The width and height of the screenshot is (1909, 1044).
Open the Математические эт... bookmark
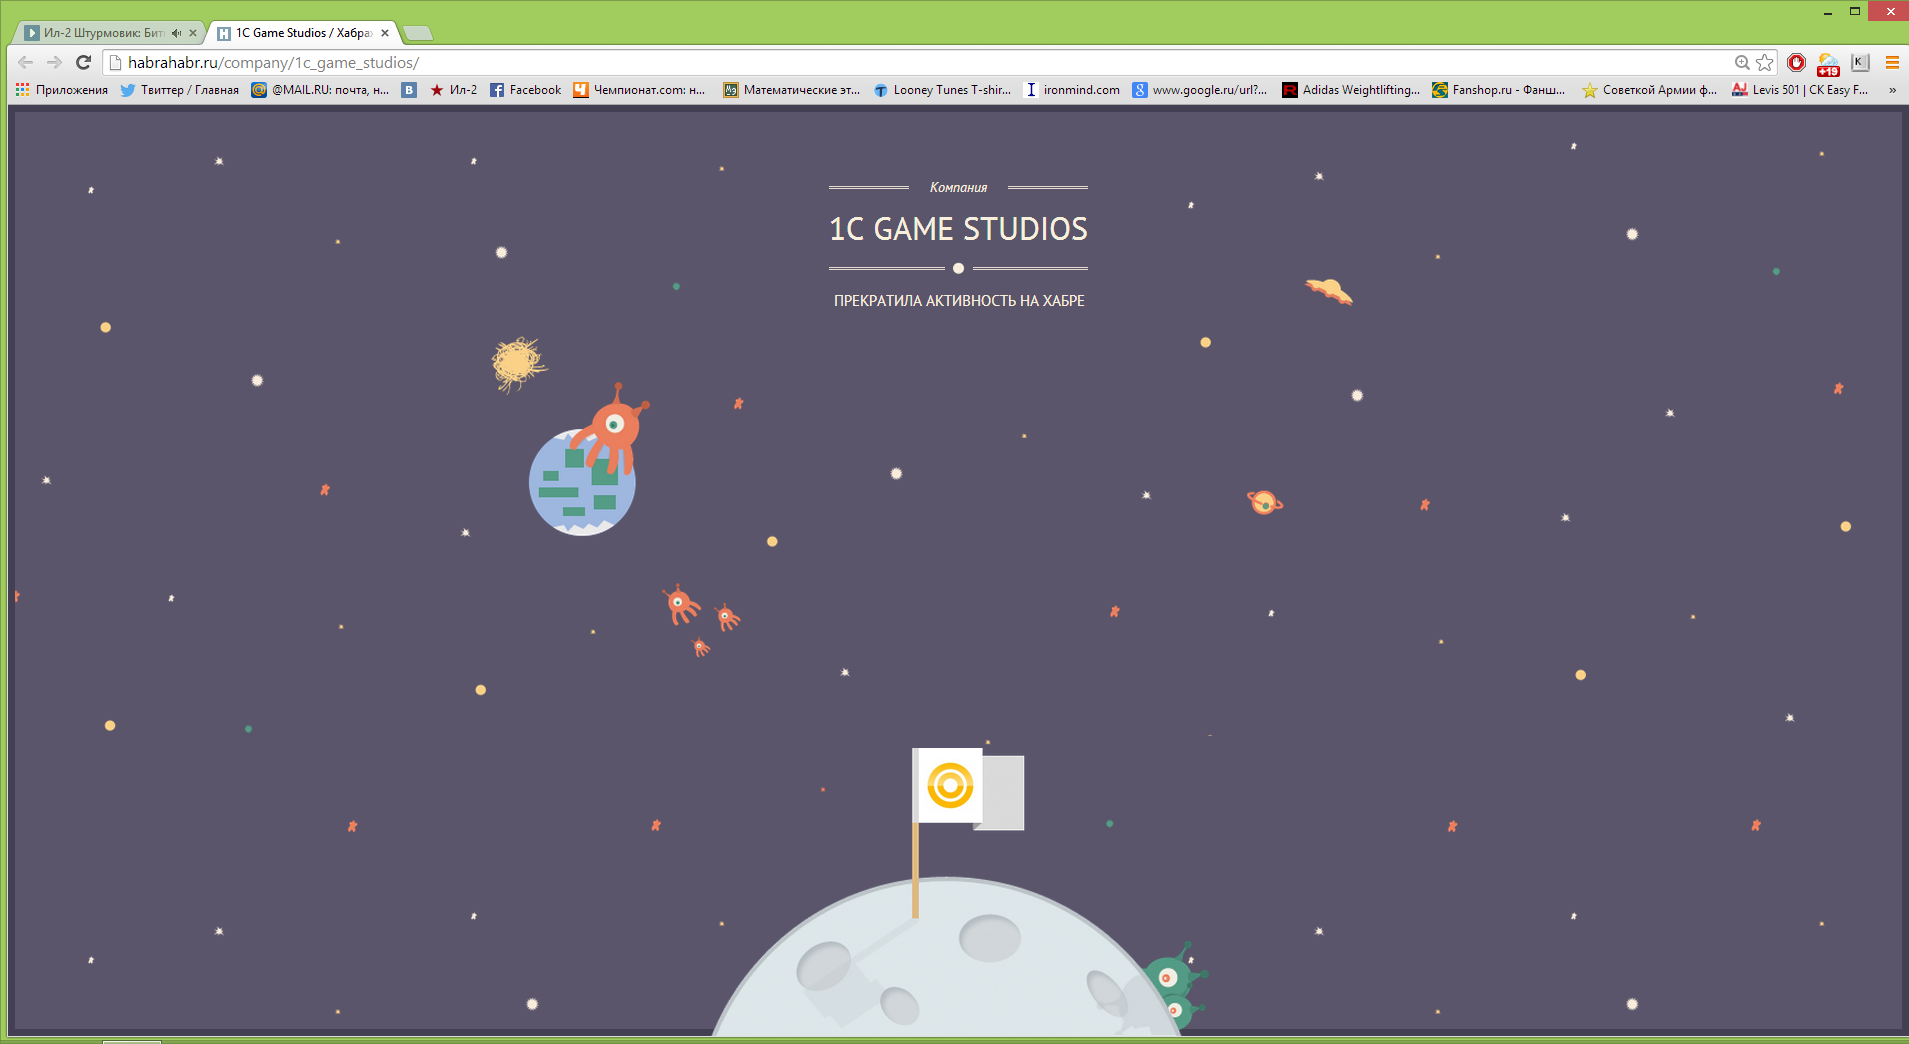tap(792, 90)
